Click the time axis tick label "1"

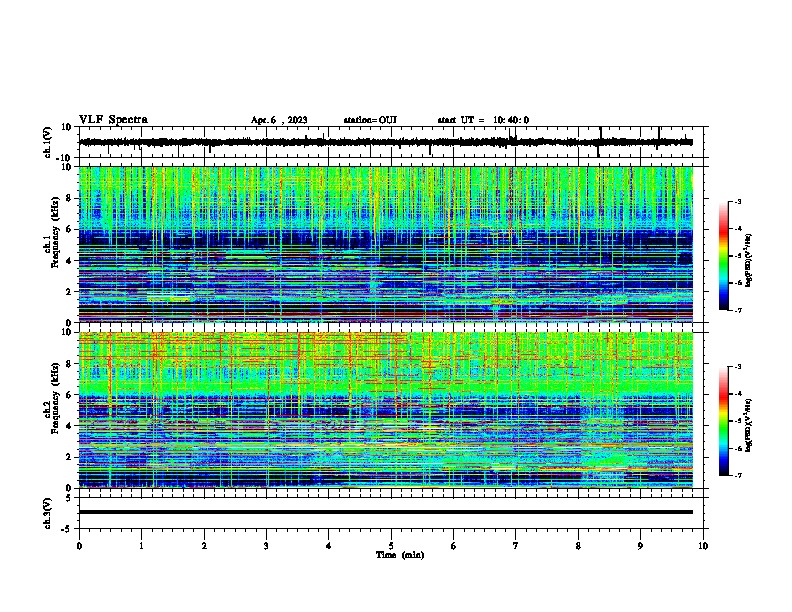141,546
